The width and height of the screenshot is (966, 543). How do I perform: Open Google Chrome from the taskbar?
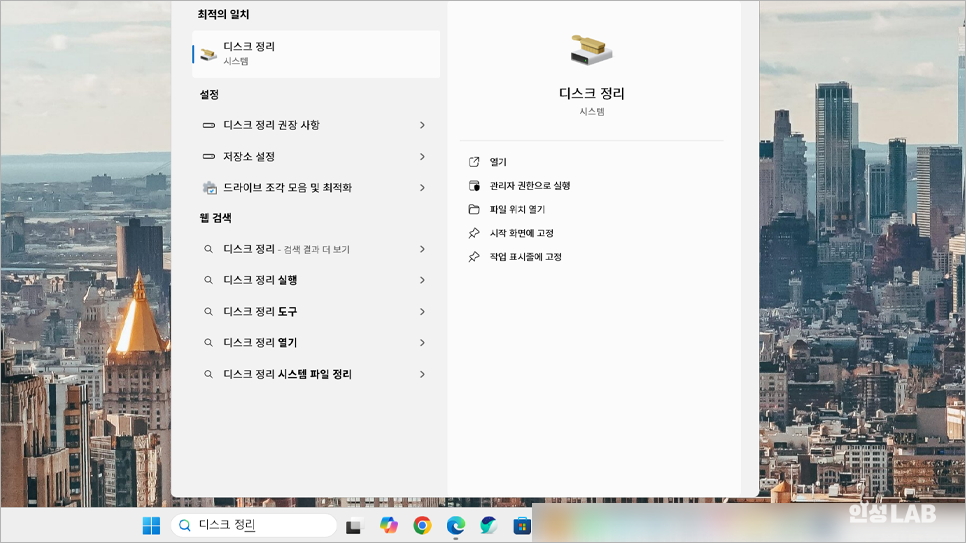coord(422,525)
